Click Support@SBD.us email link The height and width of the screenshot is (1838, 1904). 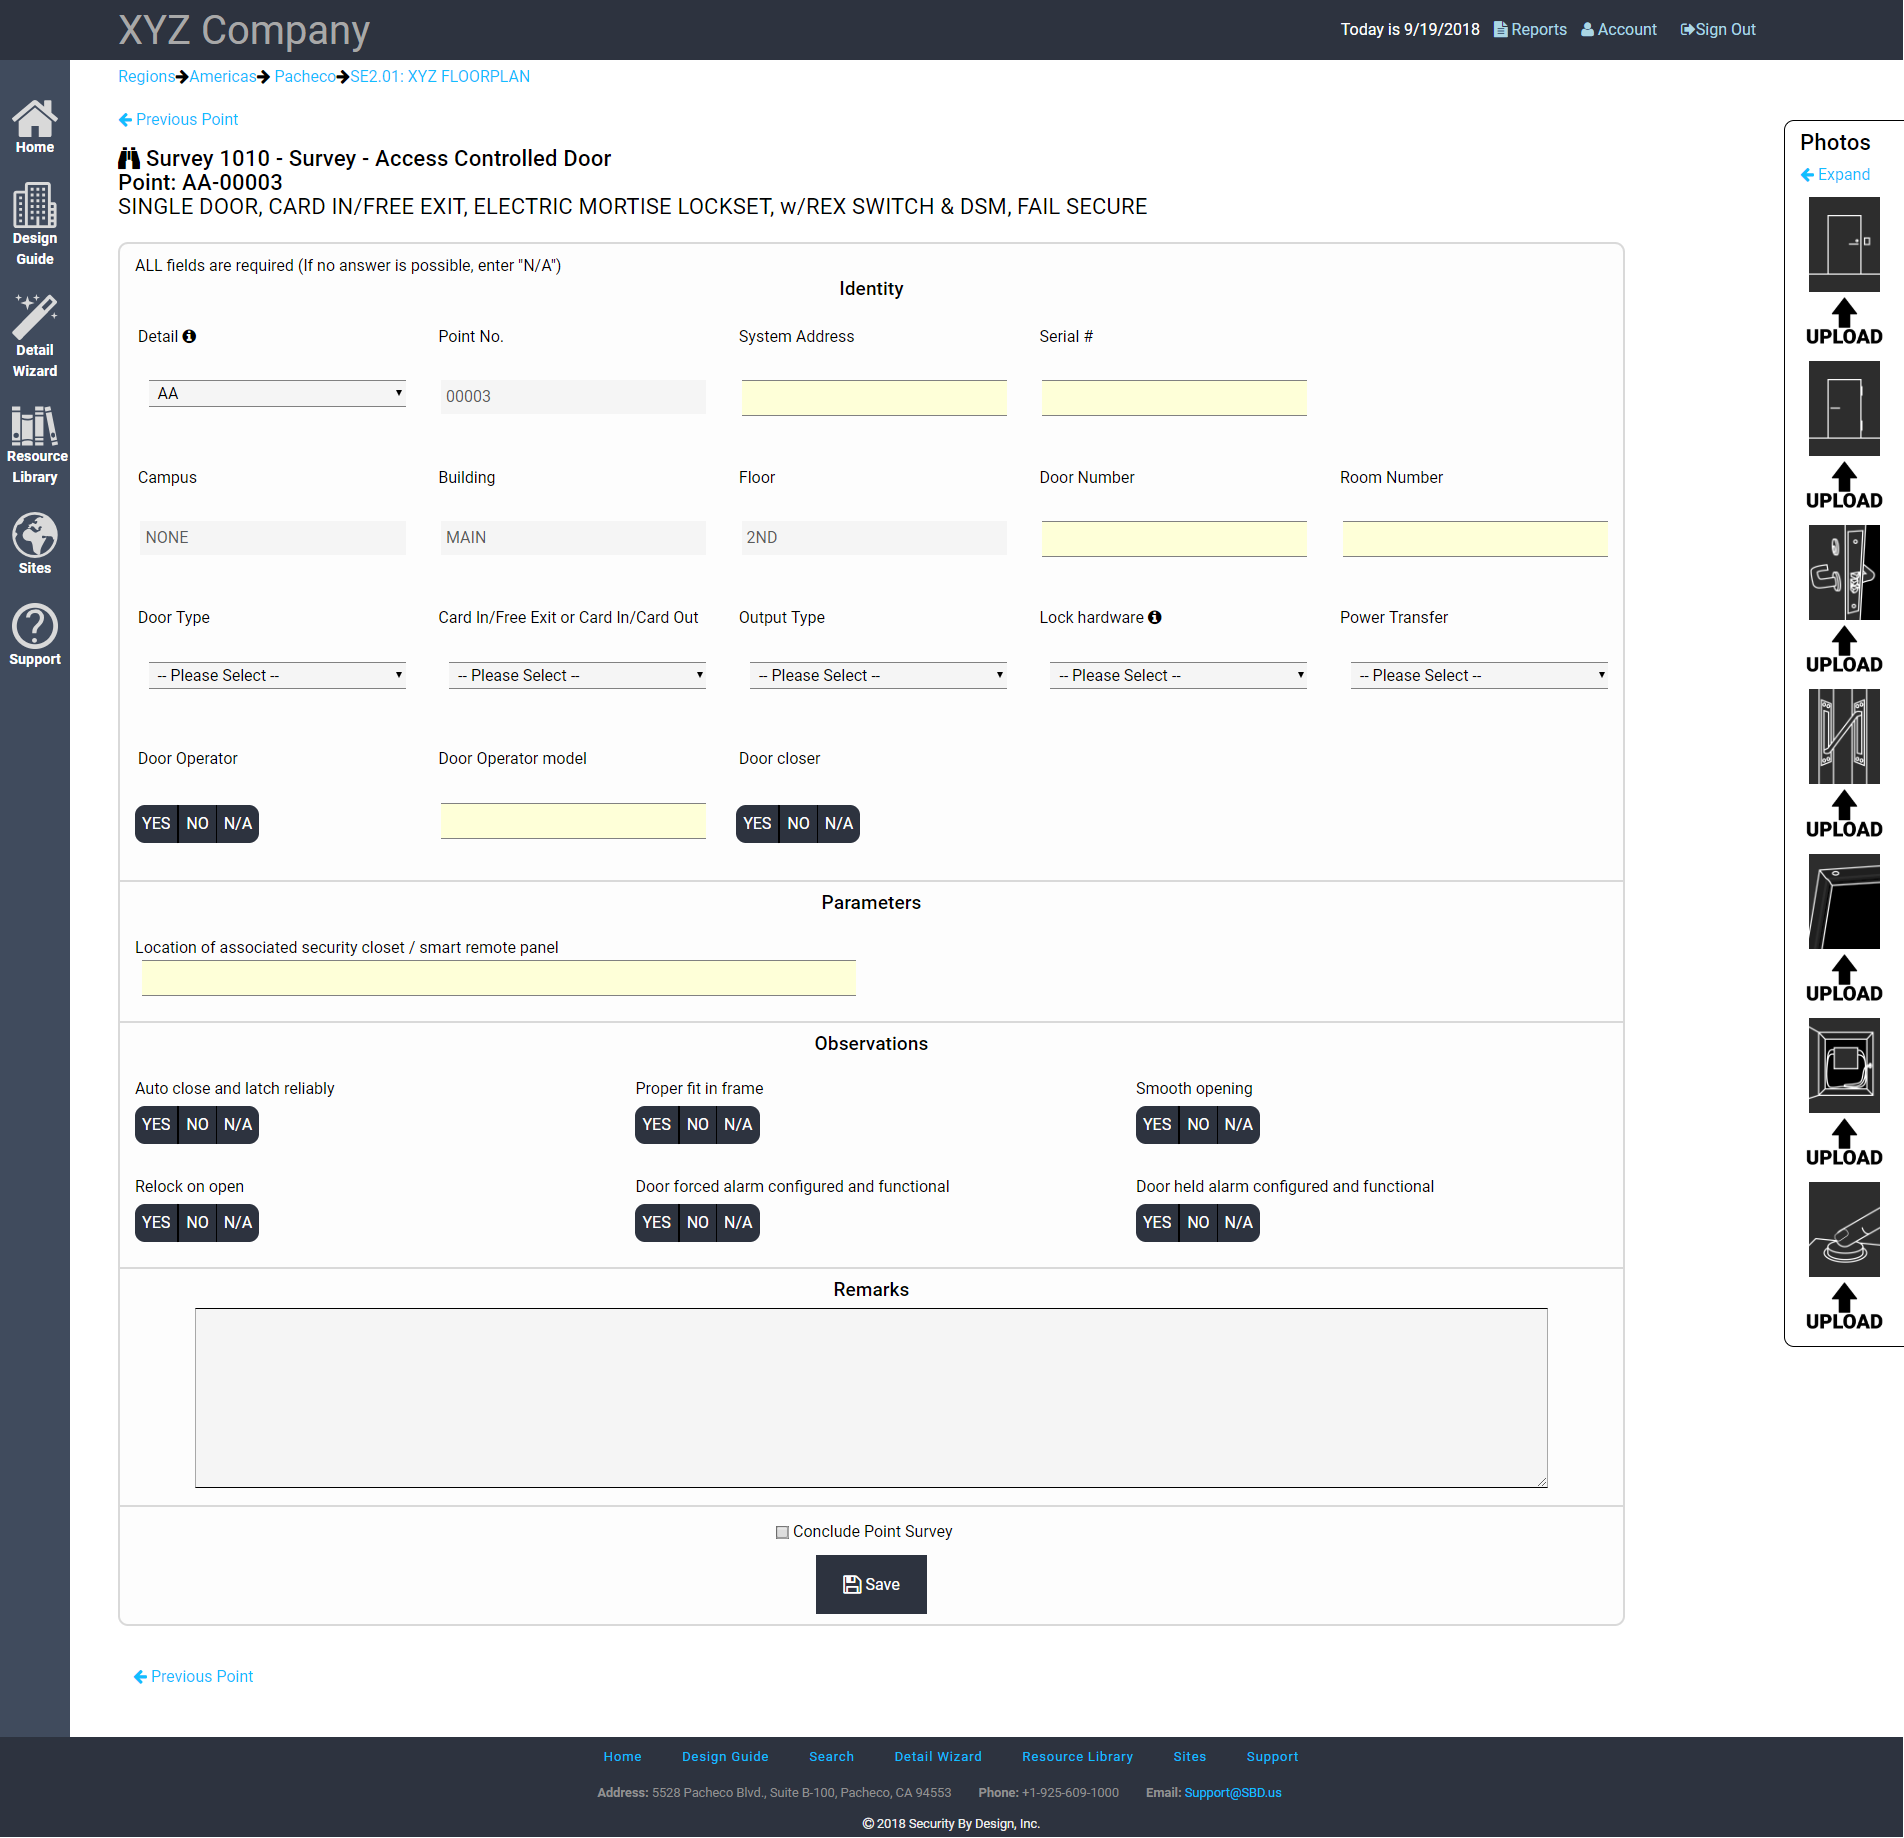coord(1233,1793)
